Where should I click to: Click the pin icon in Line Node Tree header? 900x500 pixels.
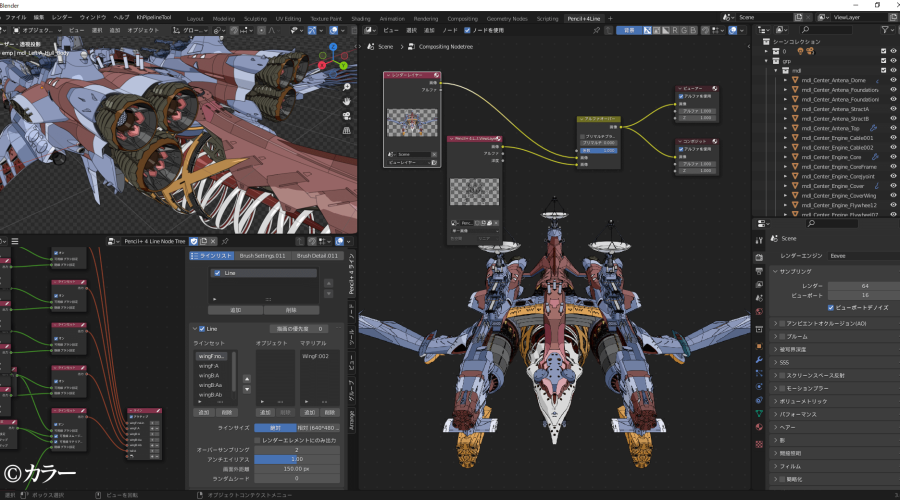[226, 241]
